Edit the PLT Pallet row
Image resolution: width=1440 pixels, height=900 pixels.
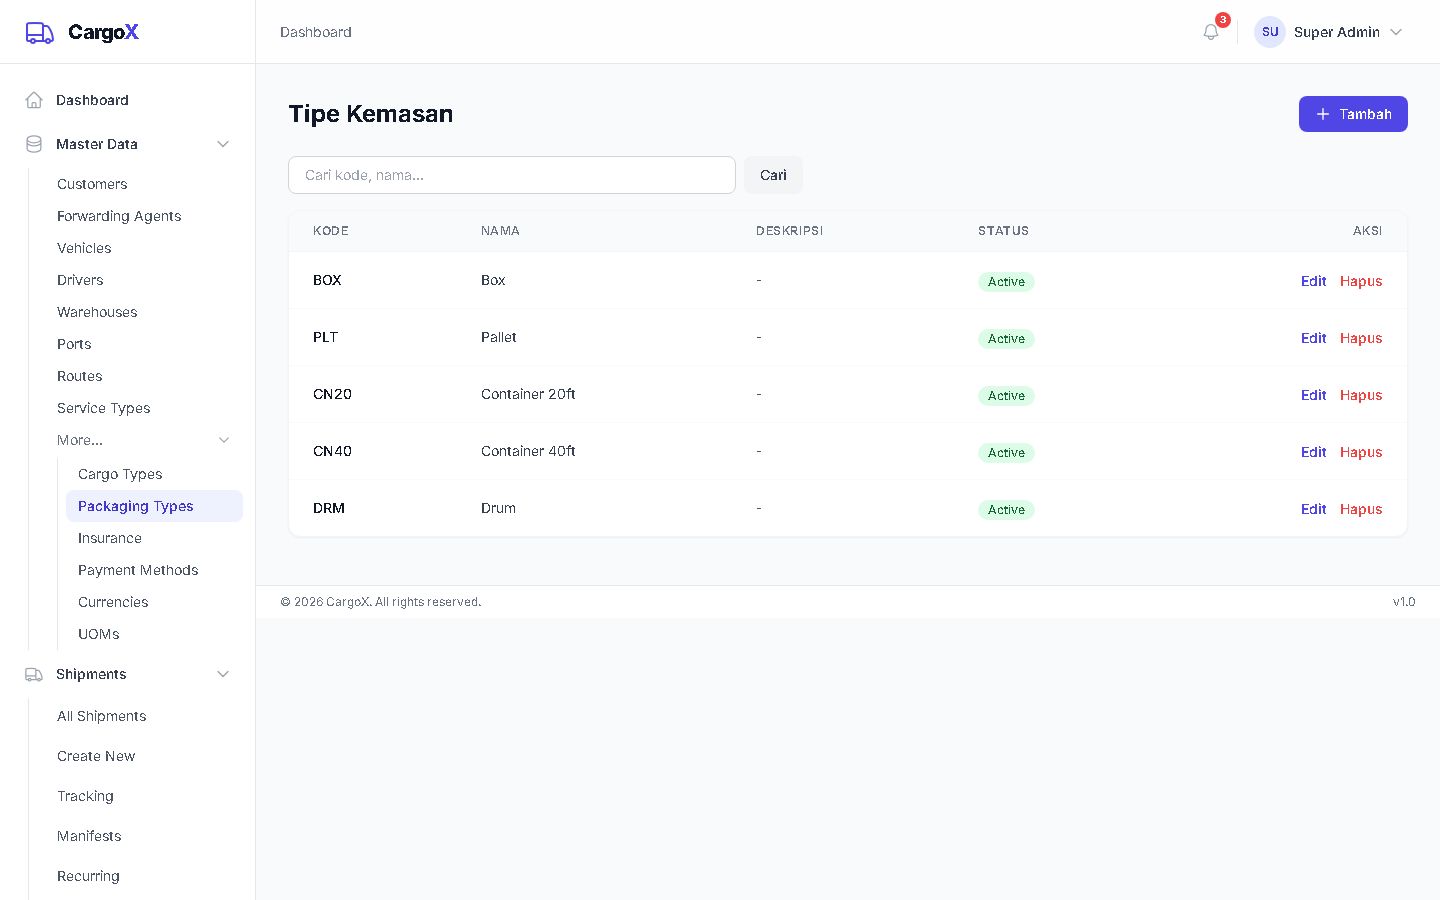pyautogui.click(x=1313, y=338)
